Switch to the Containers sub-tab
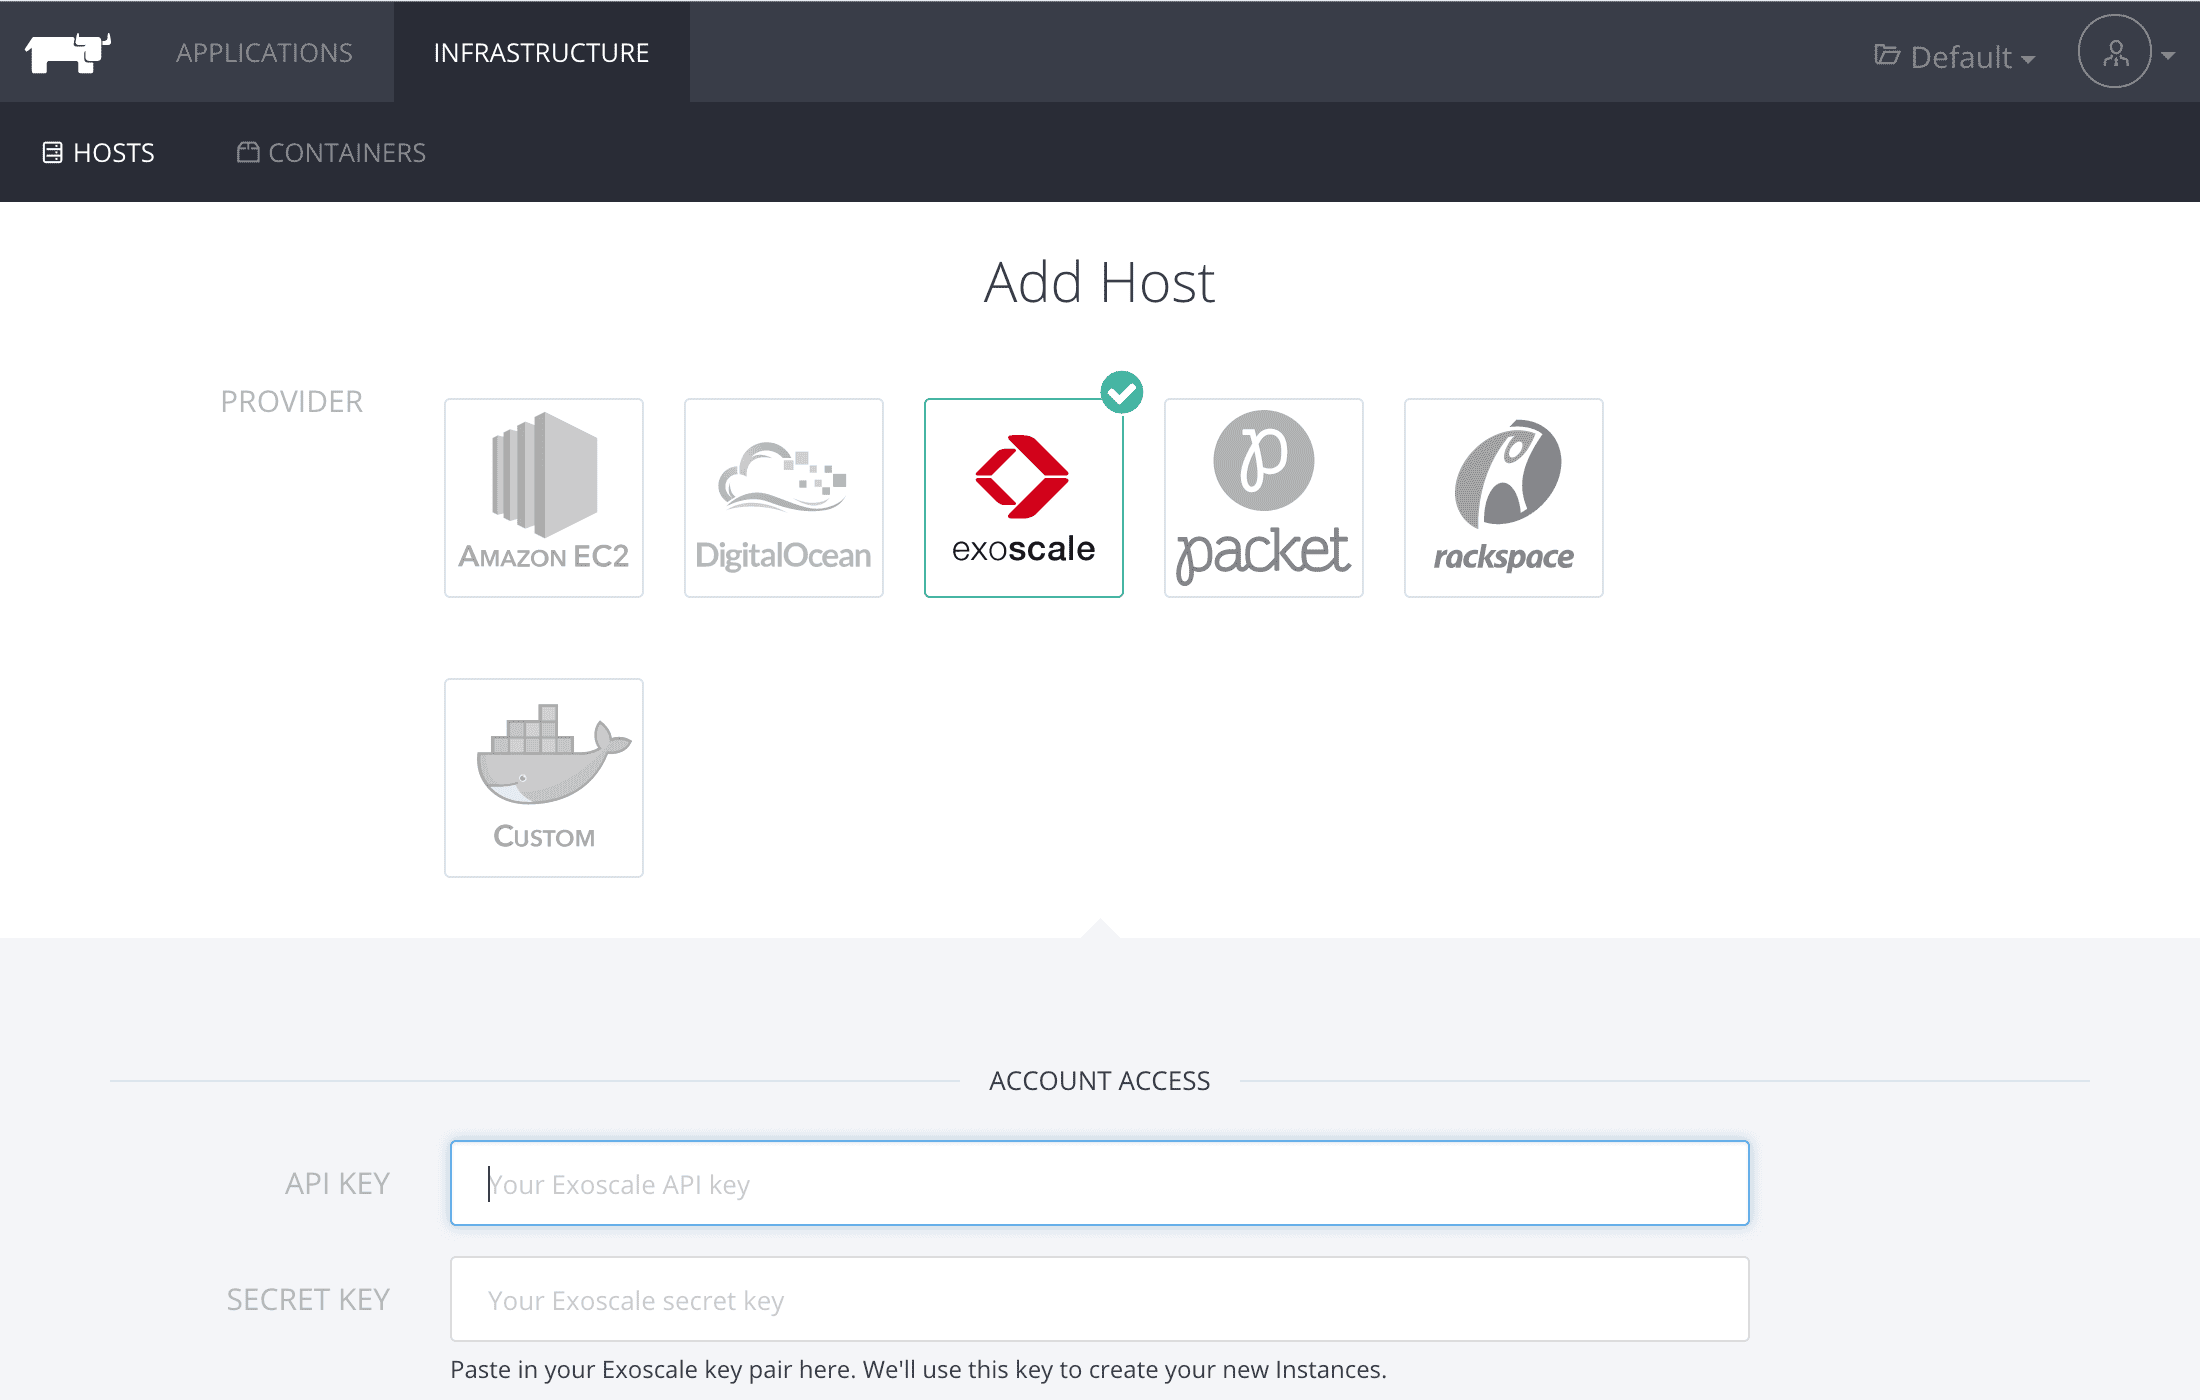2200x1400 pixels. (x=331, y=152)
